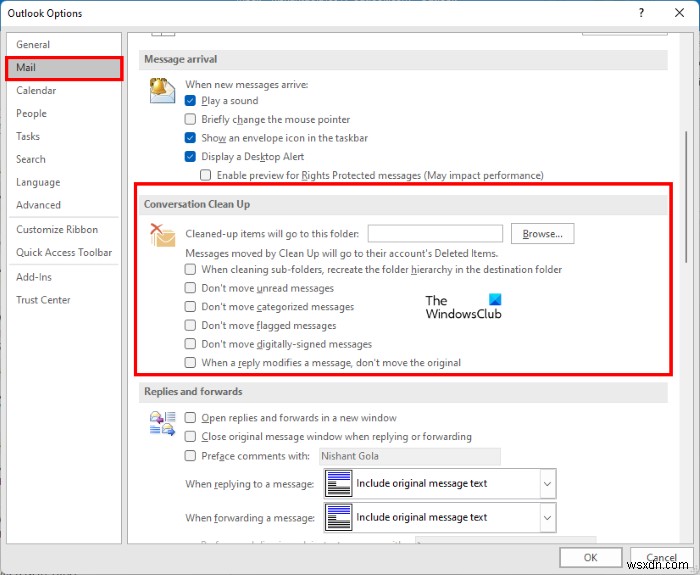Viewport: 700px width, 575px height.
Task: Open the Customize Ribbon category
Action: click(64, 229)
